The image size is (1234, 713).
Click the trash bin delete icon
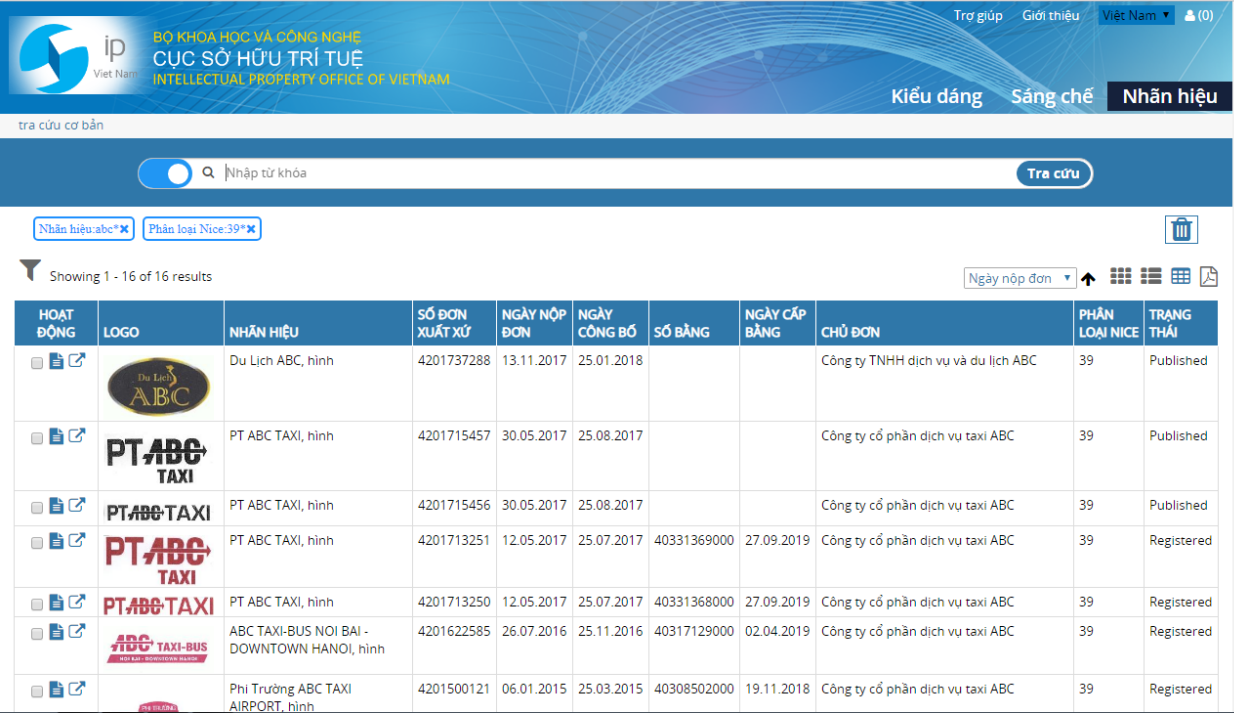[1181, 230]
